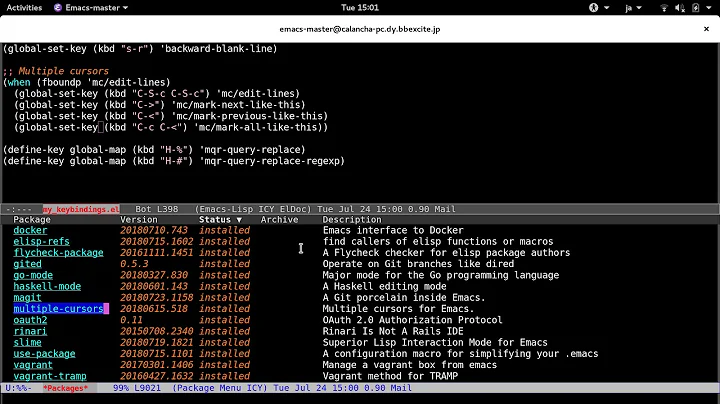This screenshot has width=720, height=404.
Task: Click the battery status icon
Action: pos(696,8)
